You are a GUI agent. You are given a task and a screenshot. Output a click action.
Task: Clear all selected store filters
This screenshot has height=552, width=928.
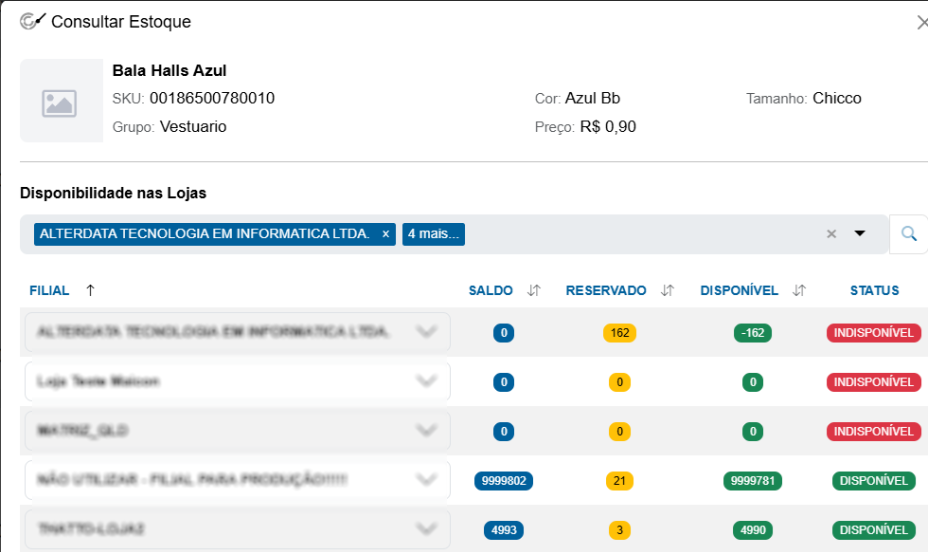tap(831, 234)
